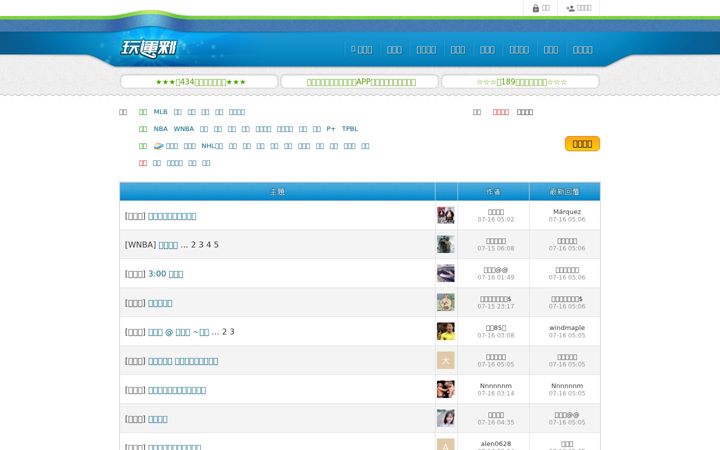Click Nnnnnnm in the author column
720x450 pixels.
(x=495, y=386)
